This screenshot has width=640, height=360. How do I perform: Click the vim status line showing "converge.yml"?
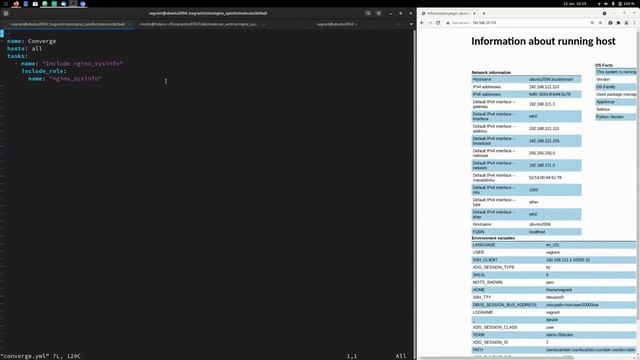click(40, 356)
